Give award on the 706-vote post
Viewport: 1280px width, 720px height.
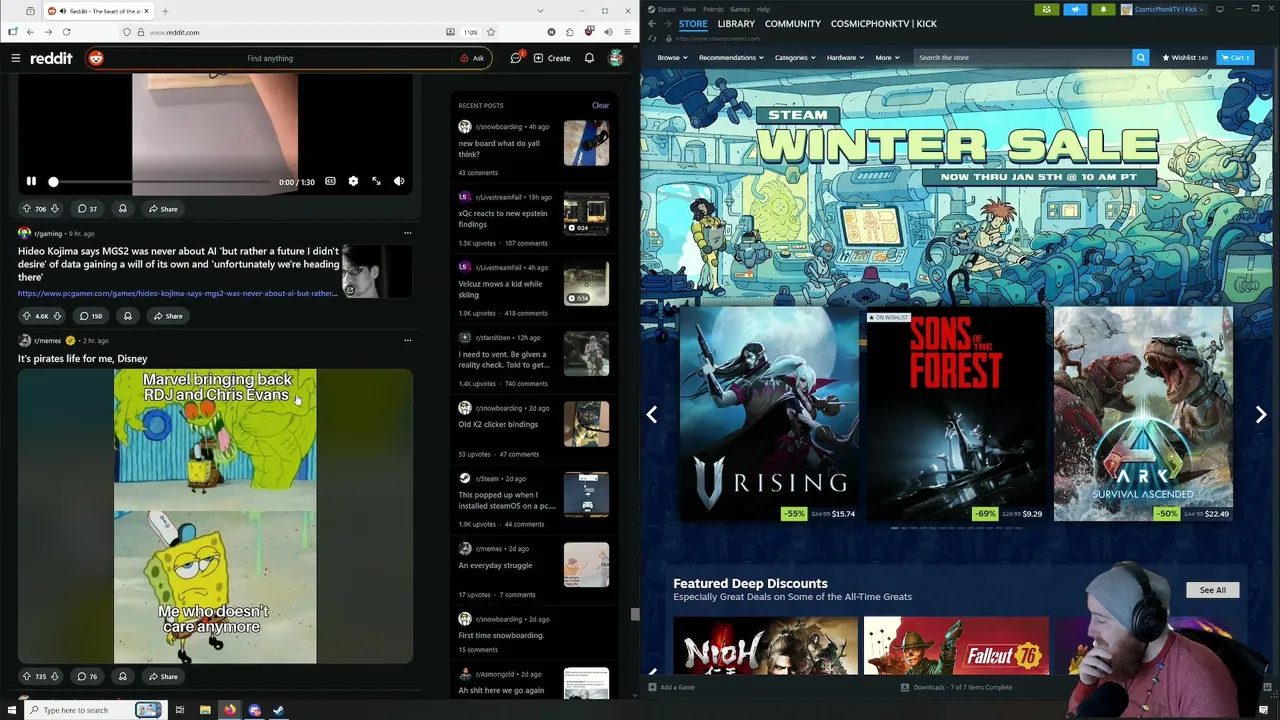[x=122, y=209]
